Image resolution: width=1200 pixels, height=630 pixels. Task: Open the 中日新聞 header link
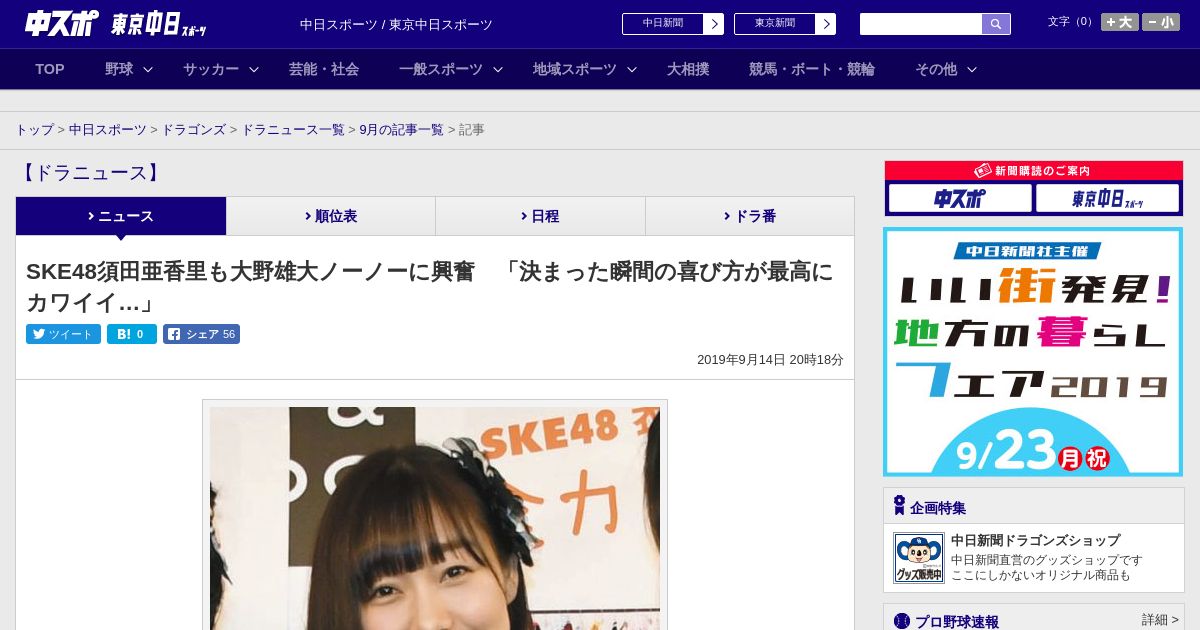coord(663,24)
